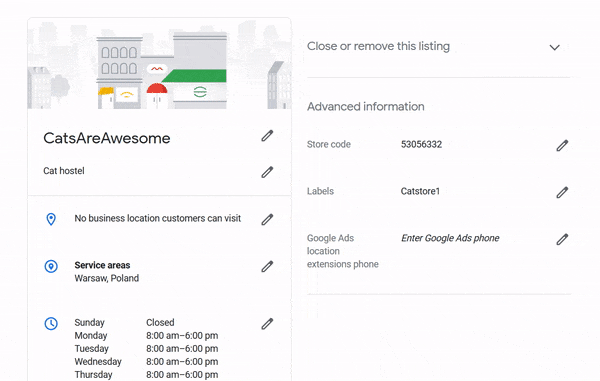Click the location pin icon
600x381 pixels.
click(x=51, y=219)
